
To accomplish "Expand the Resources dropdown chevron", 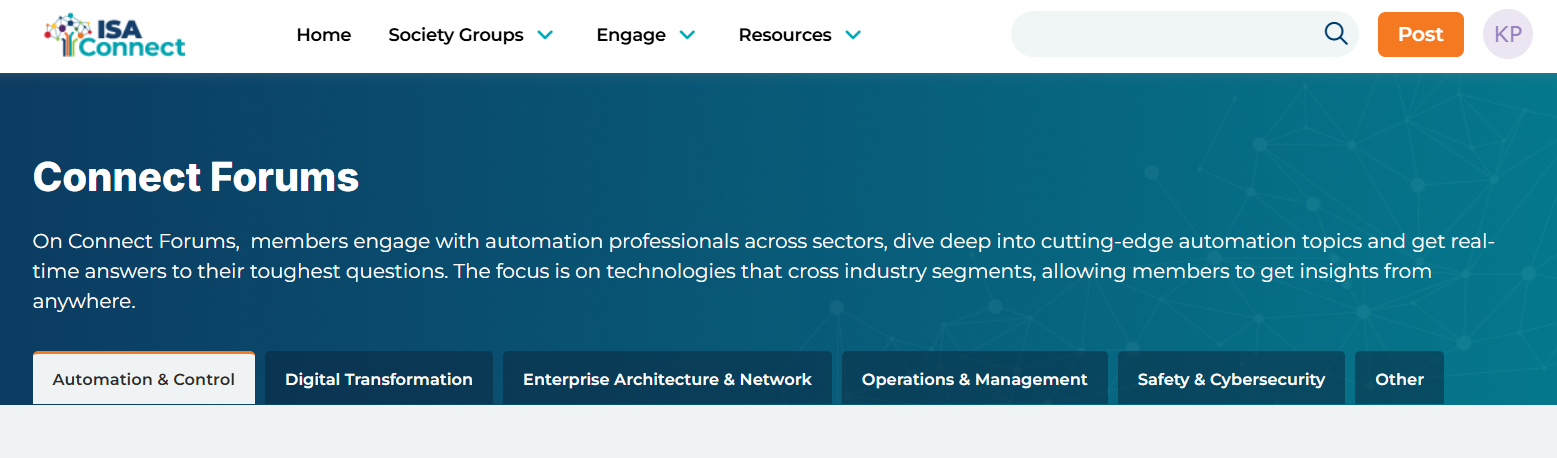I will click(853, 35).
